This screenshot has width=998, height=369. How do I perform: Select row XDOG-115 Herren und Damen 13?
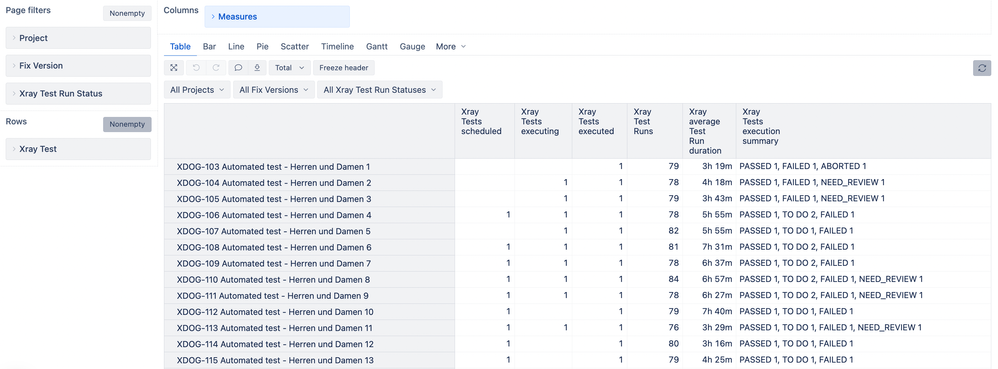(309, 360)
